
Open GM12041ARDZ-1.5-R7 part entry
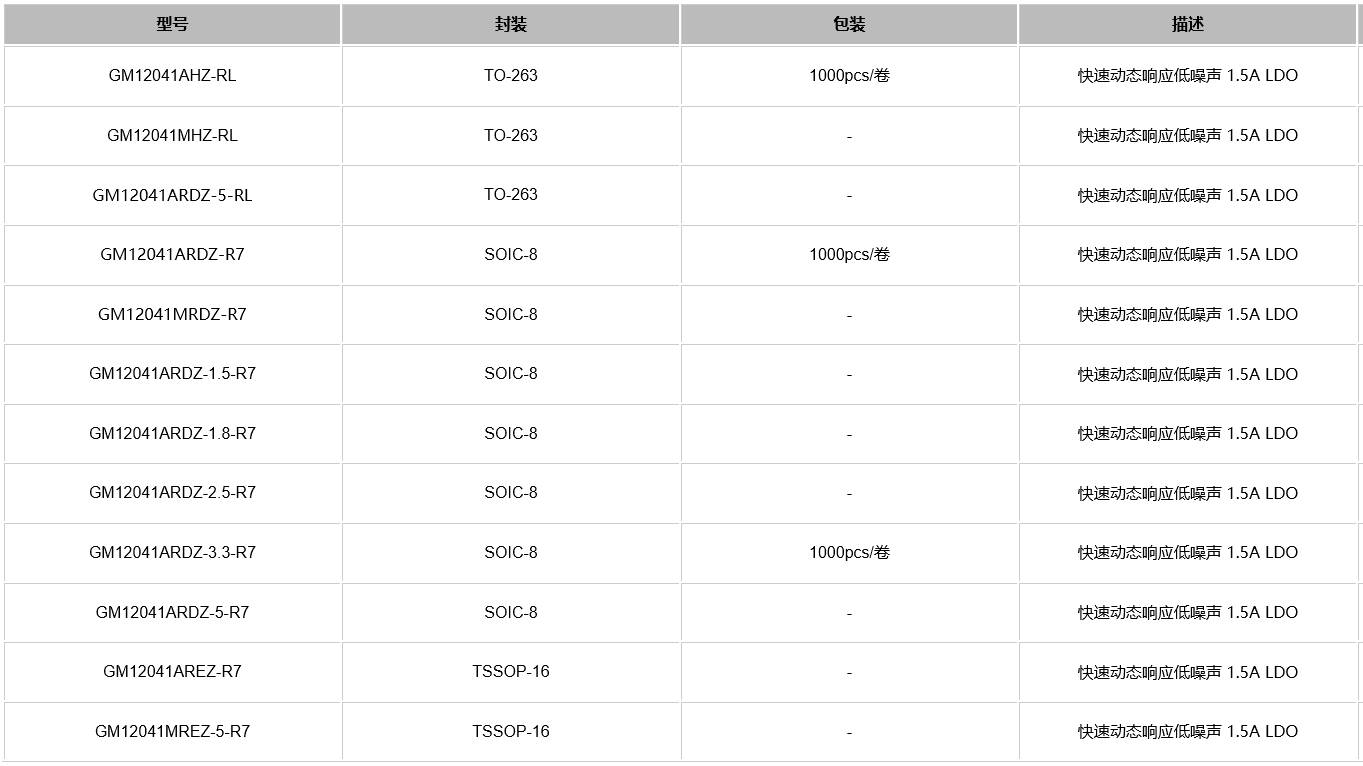pyautogui.click(x=172, y=374)
